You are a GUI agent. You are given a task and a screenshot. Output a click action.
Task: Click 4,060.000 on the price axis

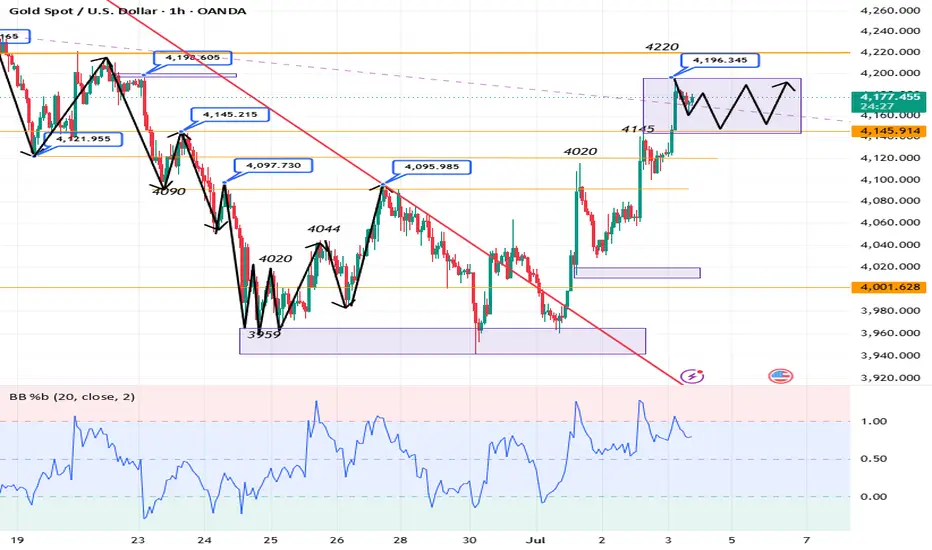tap(890, 222)
